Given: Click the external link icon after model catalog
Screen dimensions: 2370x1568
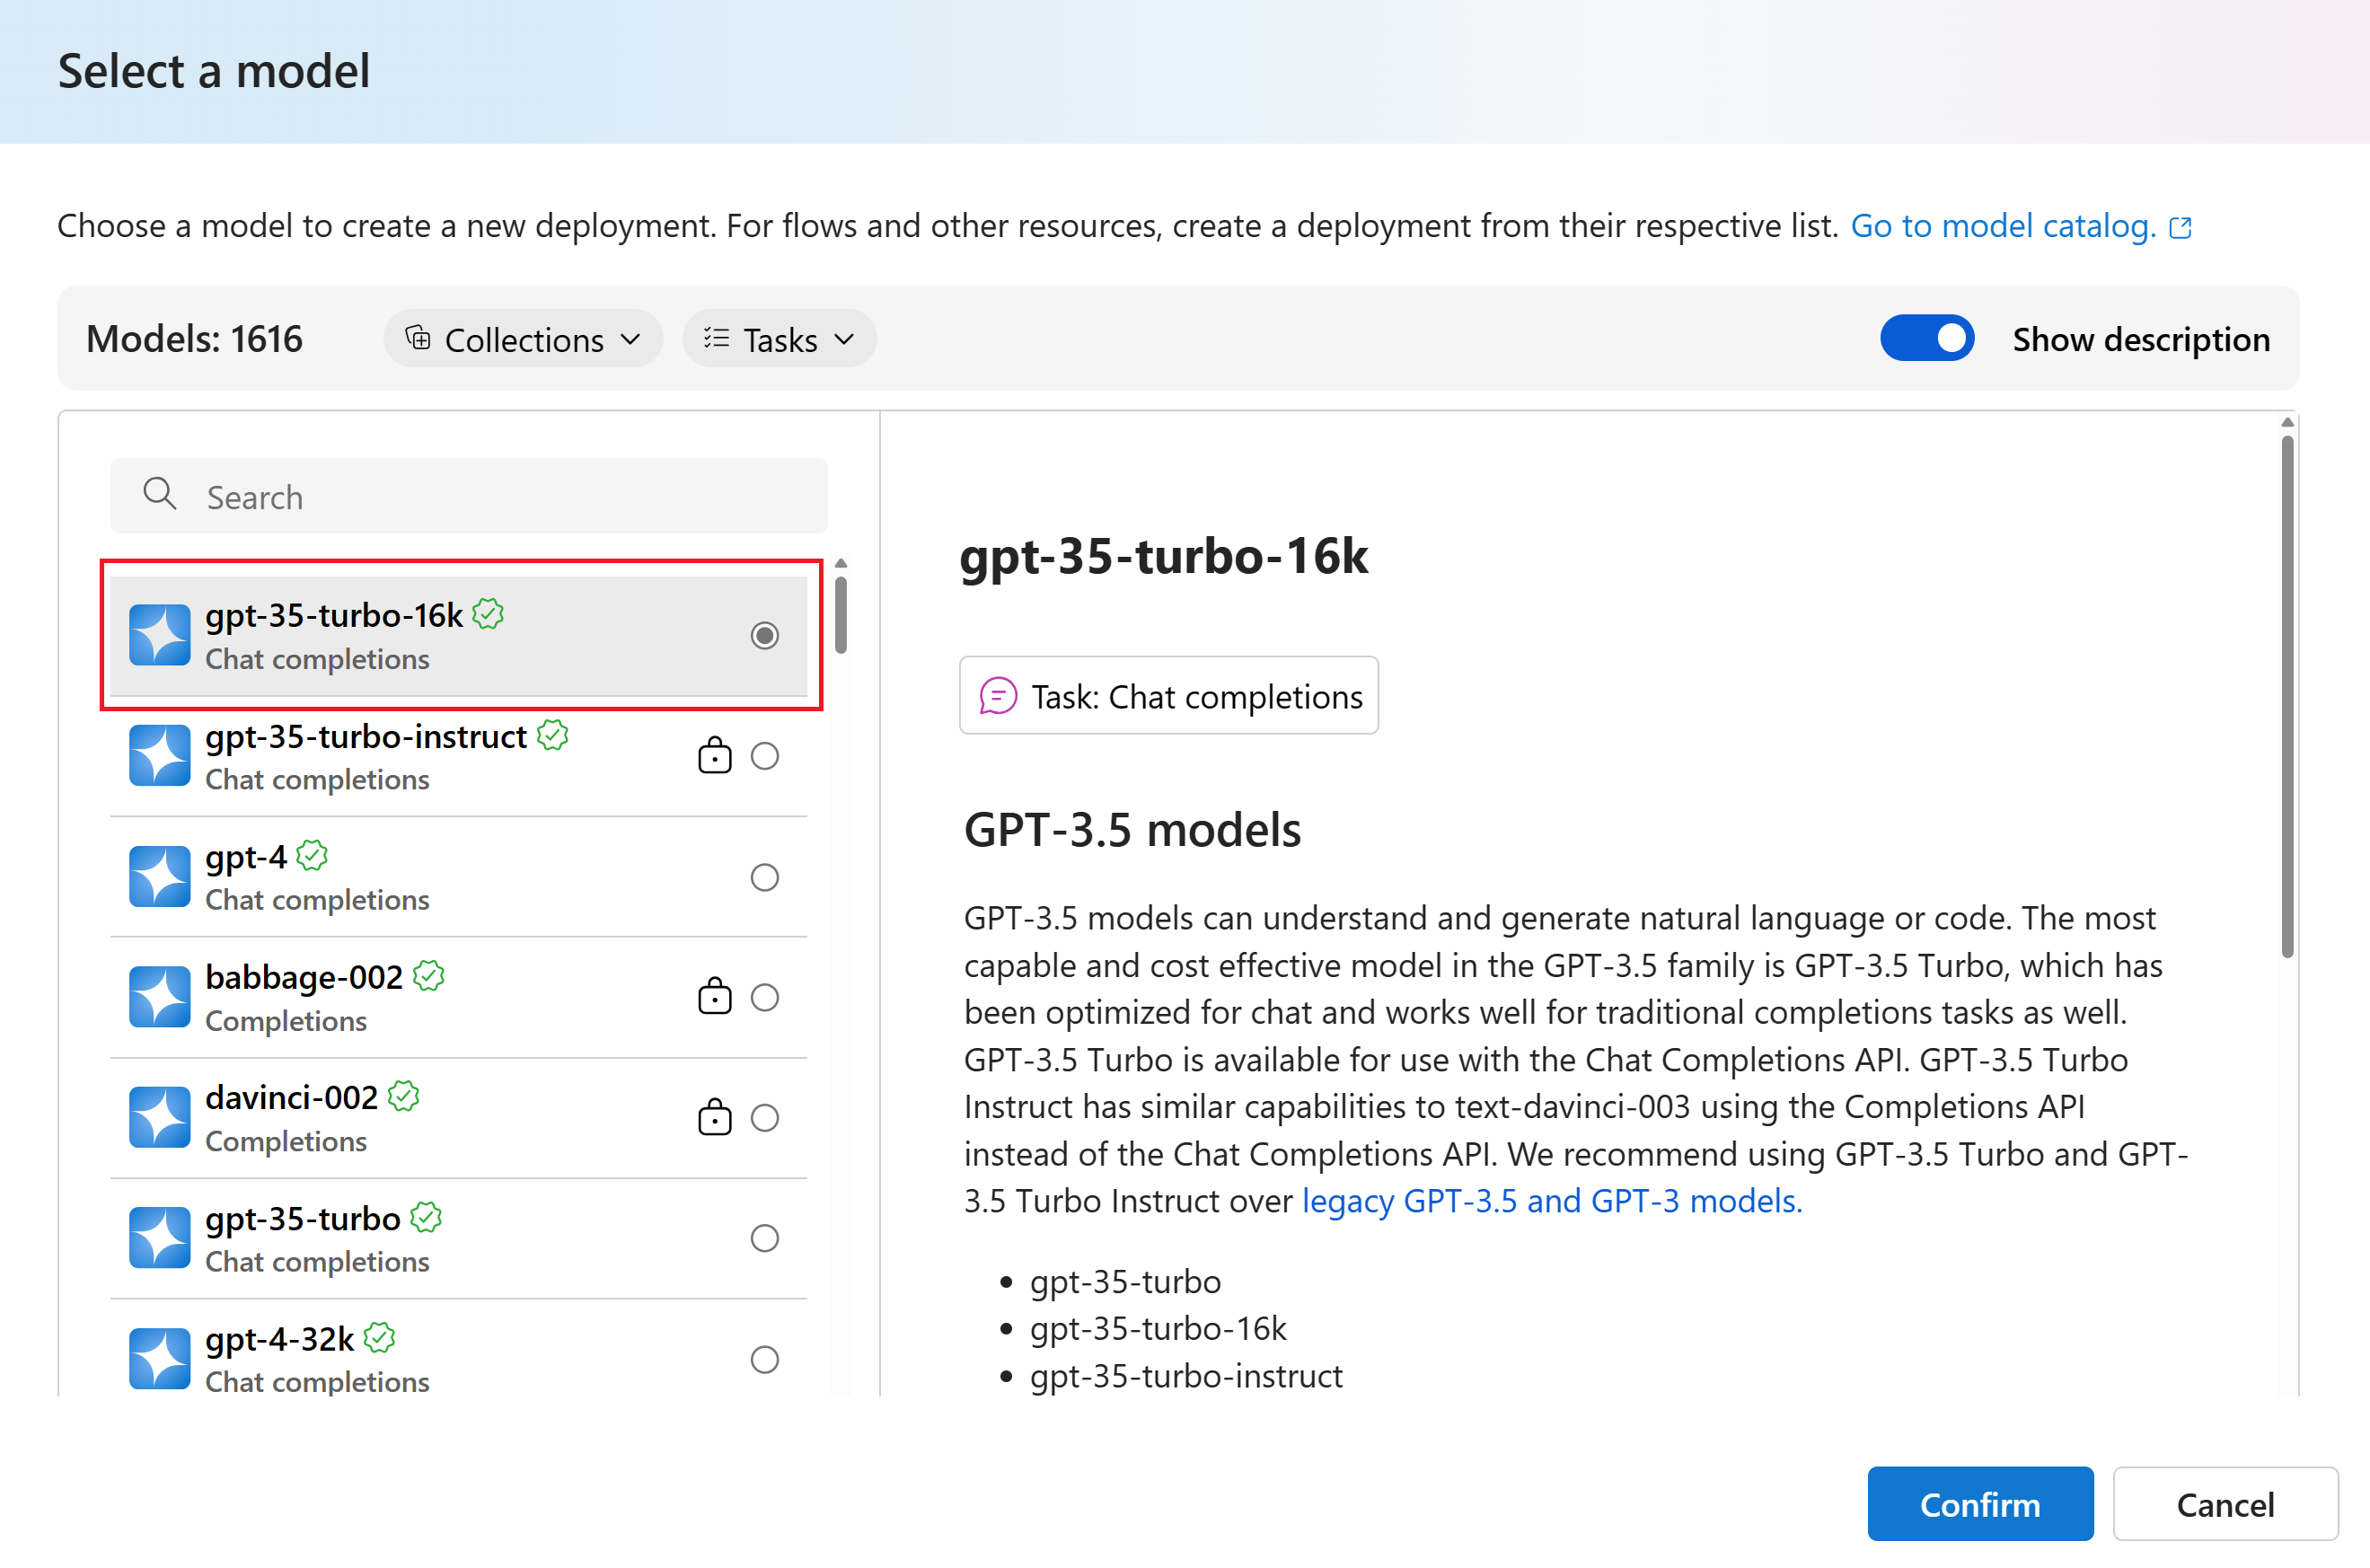Looking at the screenshot, I should (2181, 227).
